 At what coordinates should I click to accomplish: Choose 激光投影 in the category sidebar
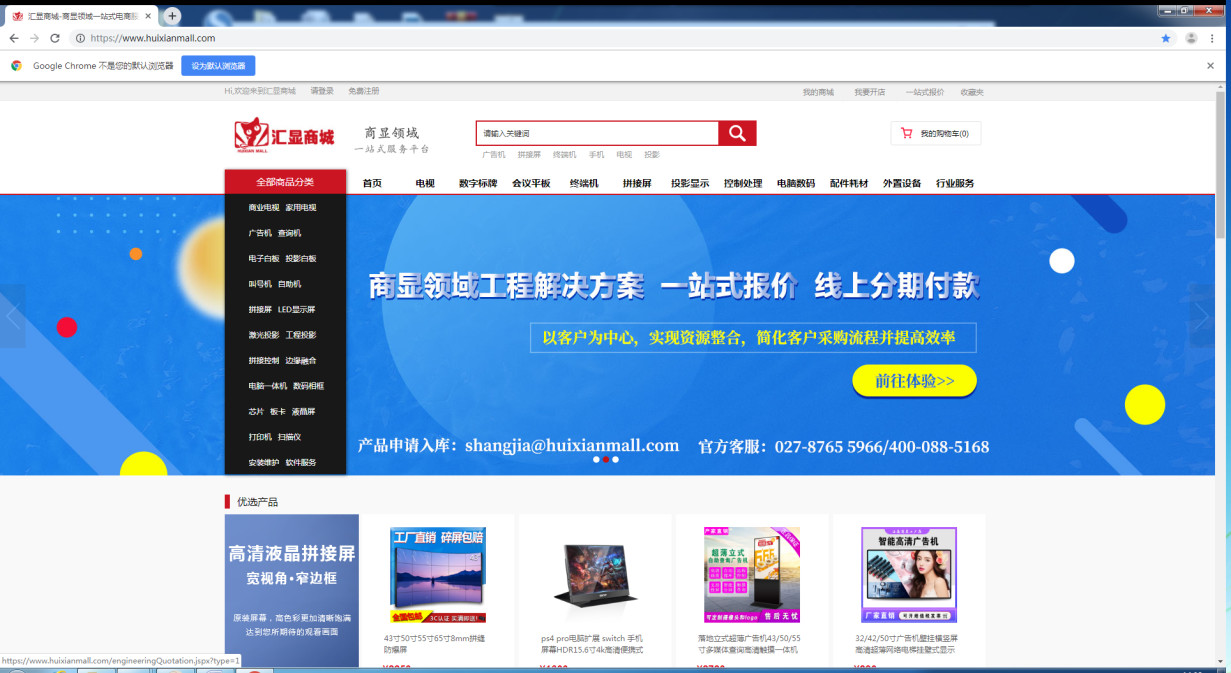click(x=264, y=335)
